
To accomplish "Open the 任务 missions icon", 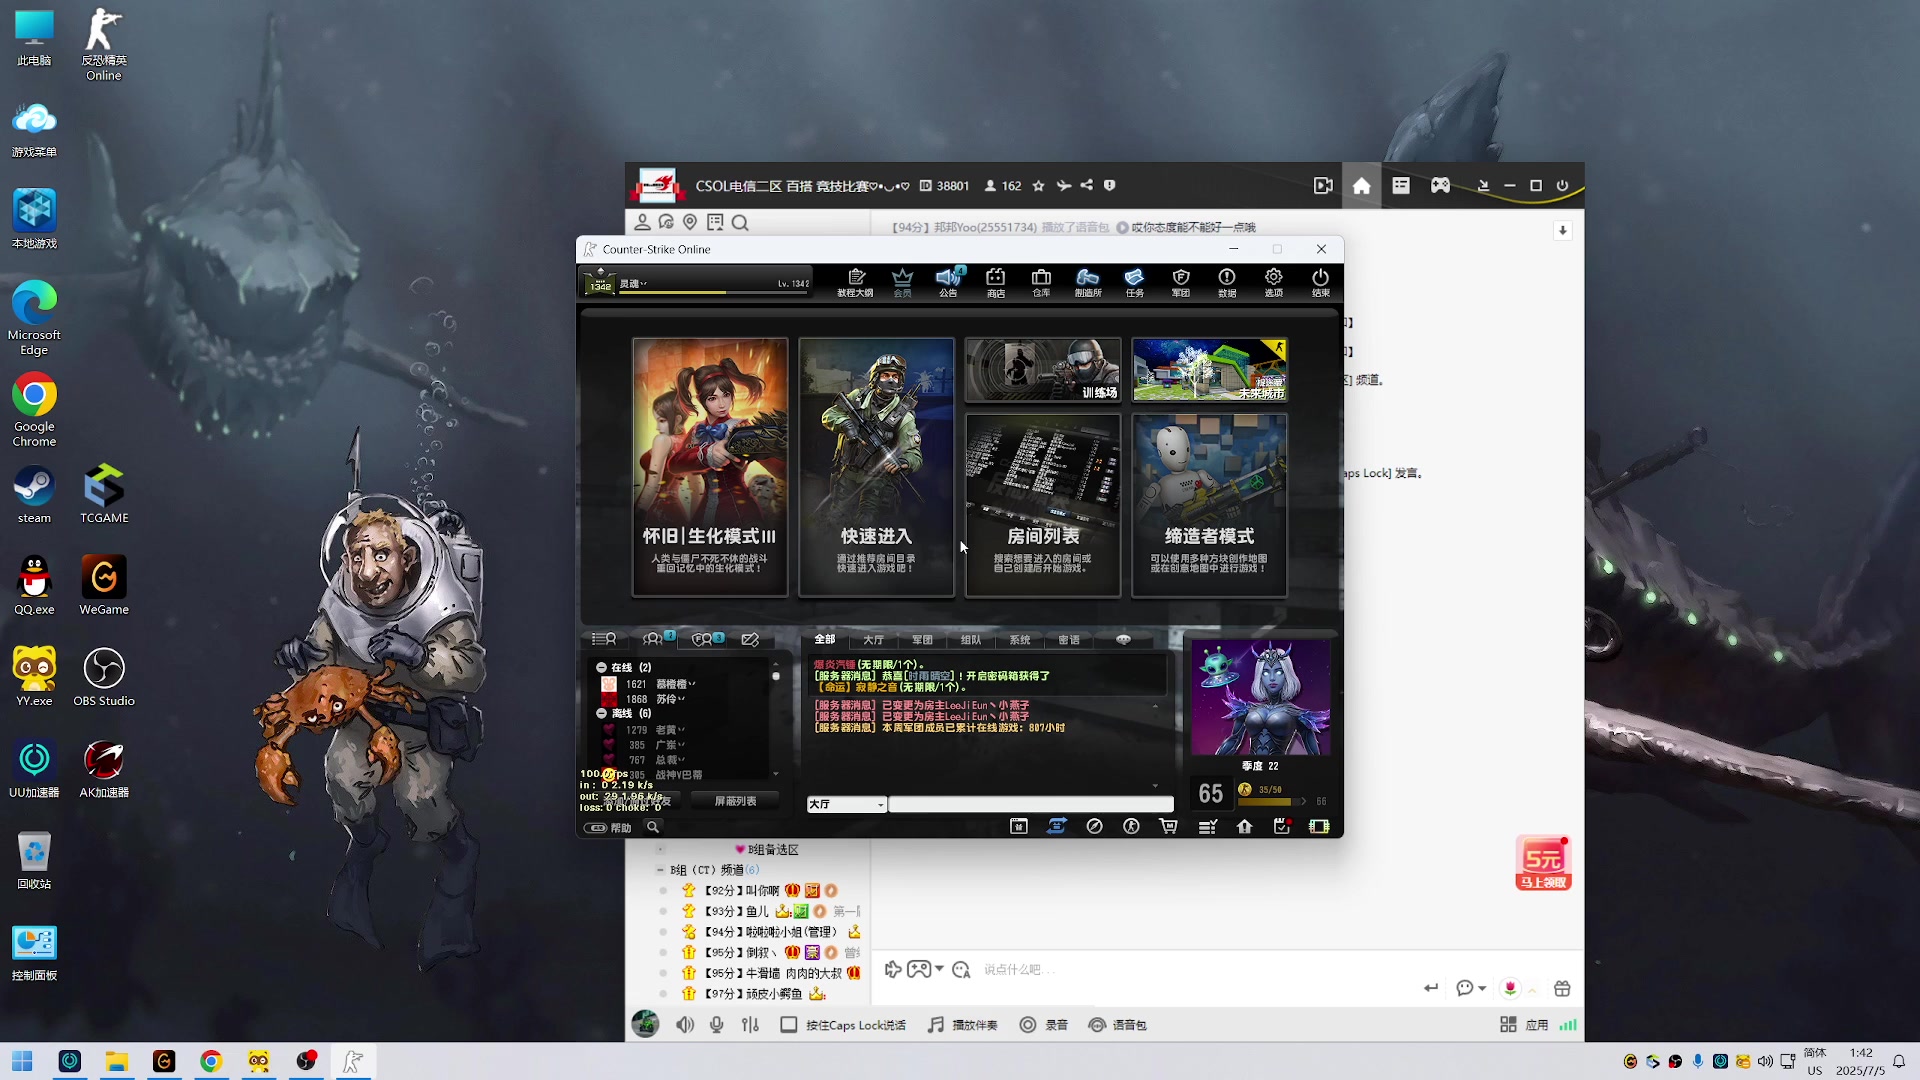I will pyautogui.click(x=1134, y=282).
